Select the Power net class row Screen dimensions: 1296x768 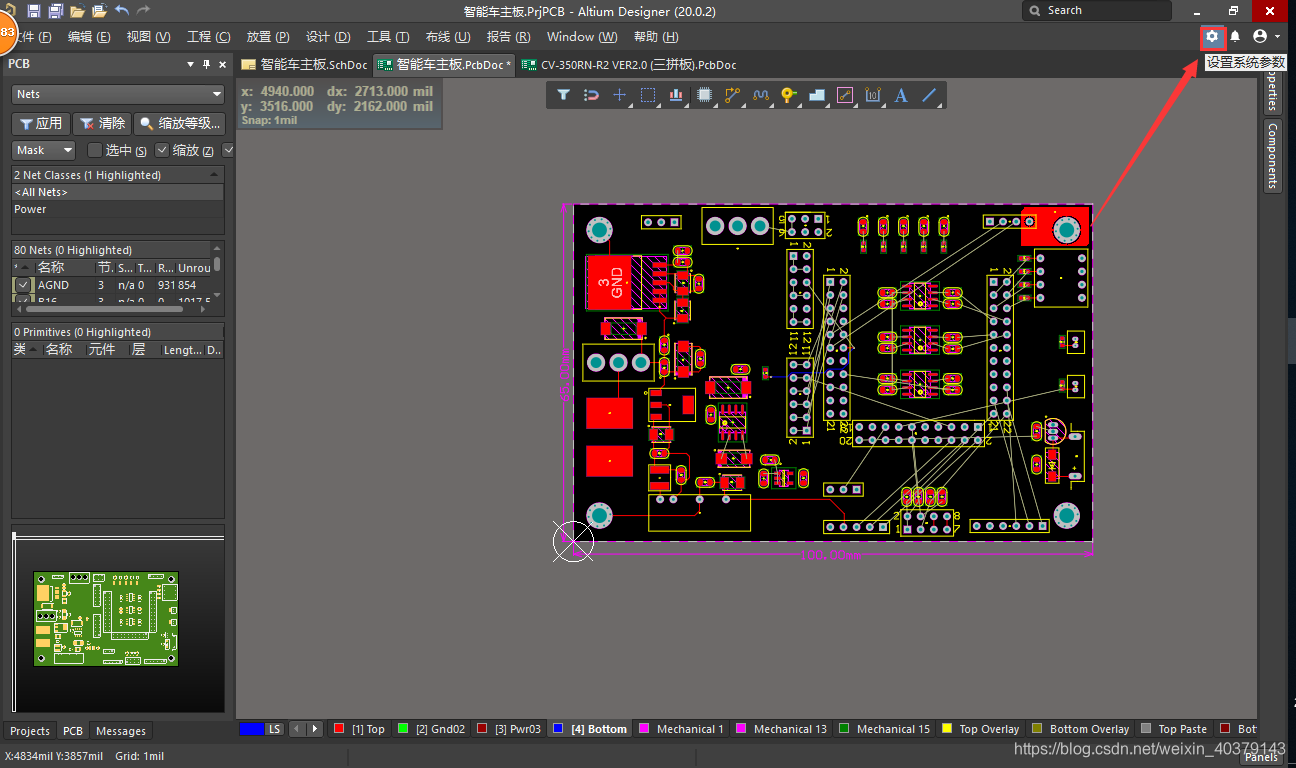(118, 209)
